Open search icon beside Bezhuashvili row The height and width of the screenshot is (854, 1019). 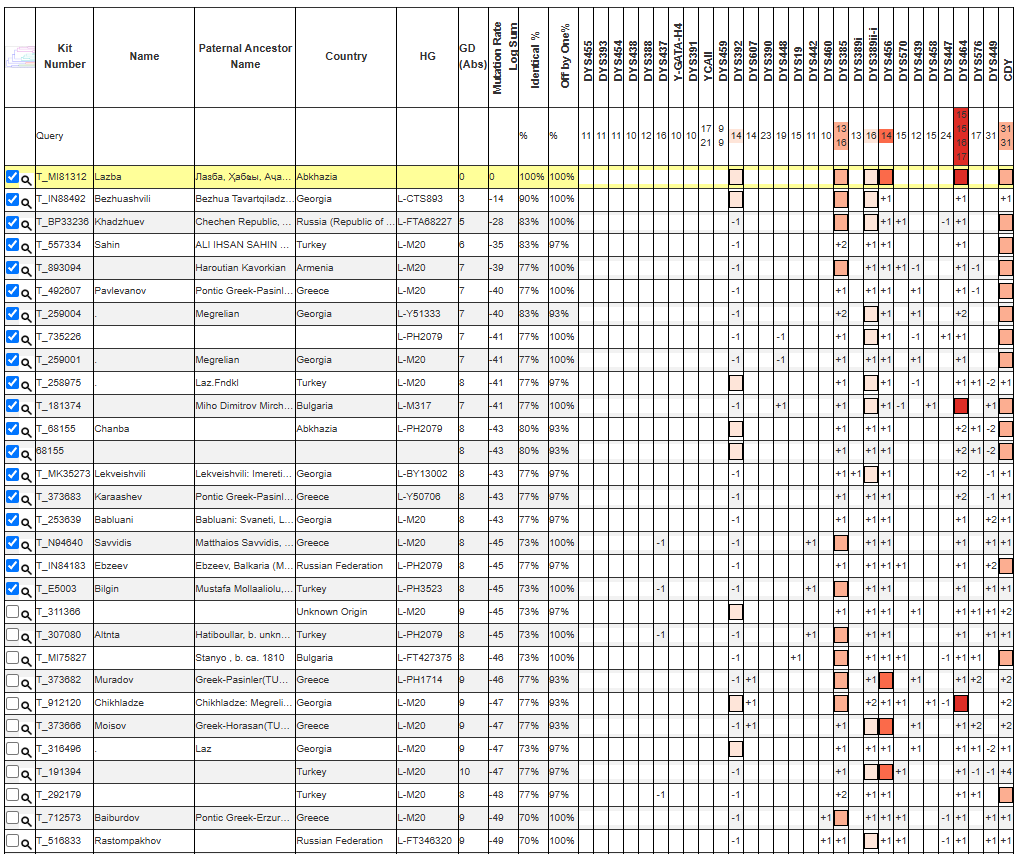tap(27, 200)
